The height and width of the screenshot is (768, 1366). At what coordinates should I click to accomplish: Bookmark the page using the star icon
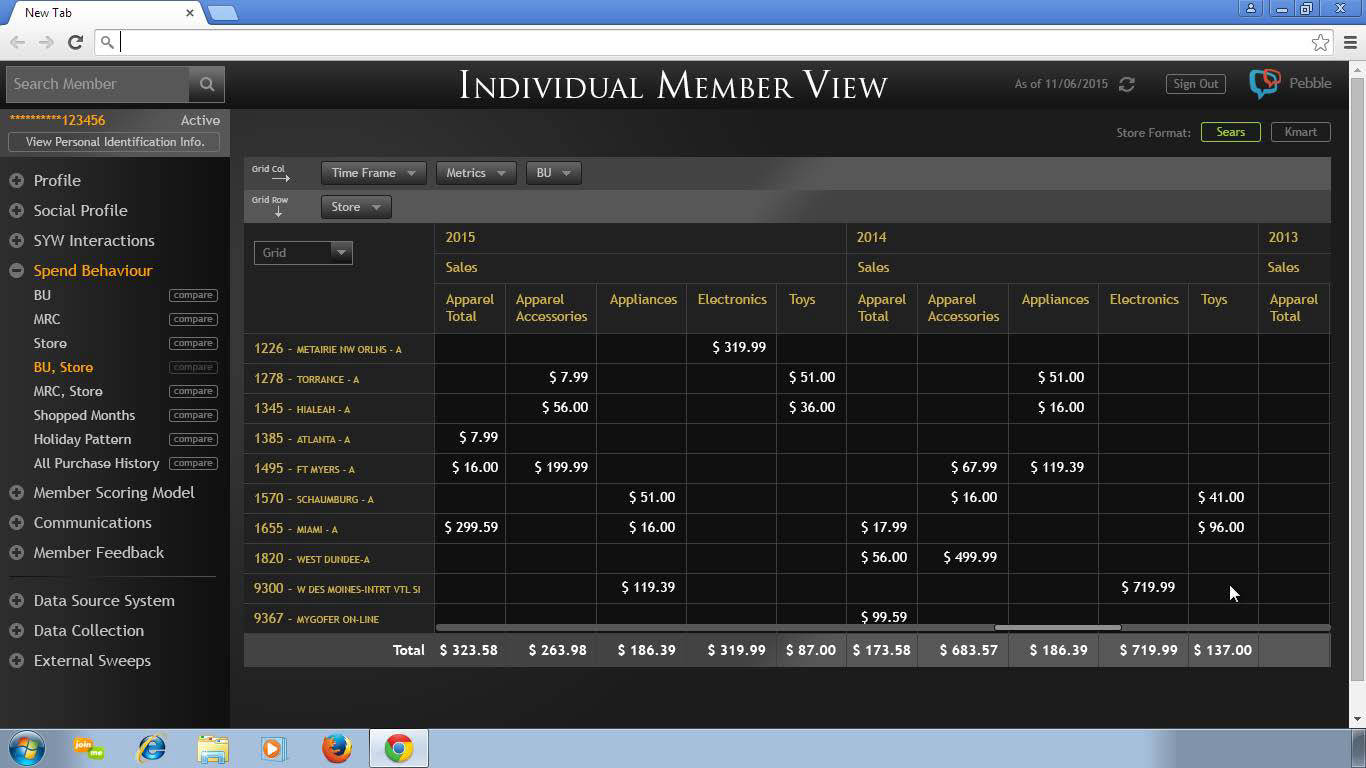(x=1320, y=42)
